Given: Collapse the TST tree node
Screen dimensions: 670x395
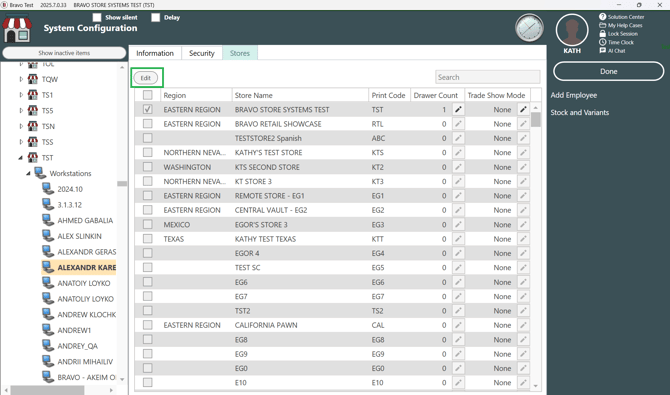Looking at the screenshot, I should [21, 158].
